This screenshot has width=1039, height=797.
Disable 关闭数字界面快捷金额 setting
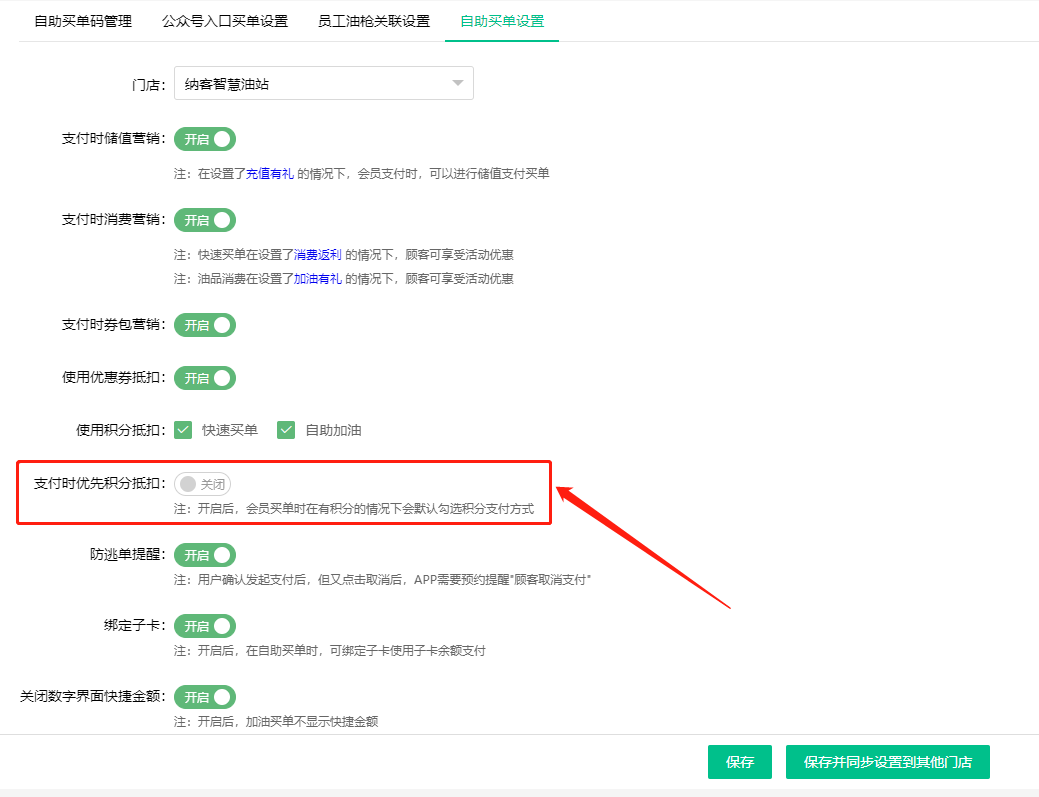204,697
